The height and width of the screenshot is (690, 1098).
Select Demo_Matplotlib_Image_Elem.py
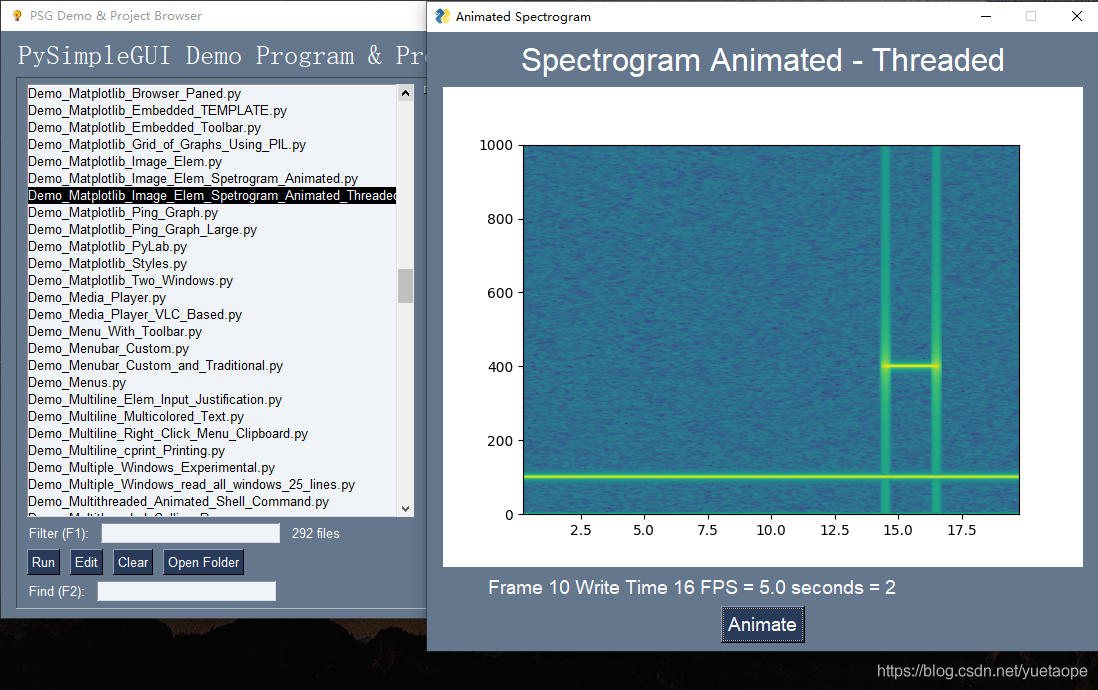[211, 161]
